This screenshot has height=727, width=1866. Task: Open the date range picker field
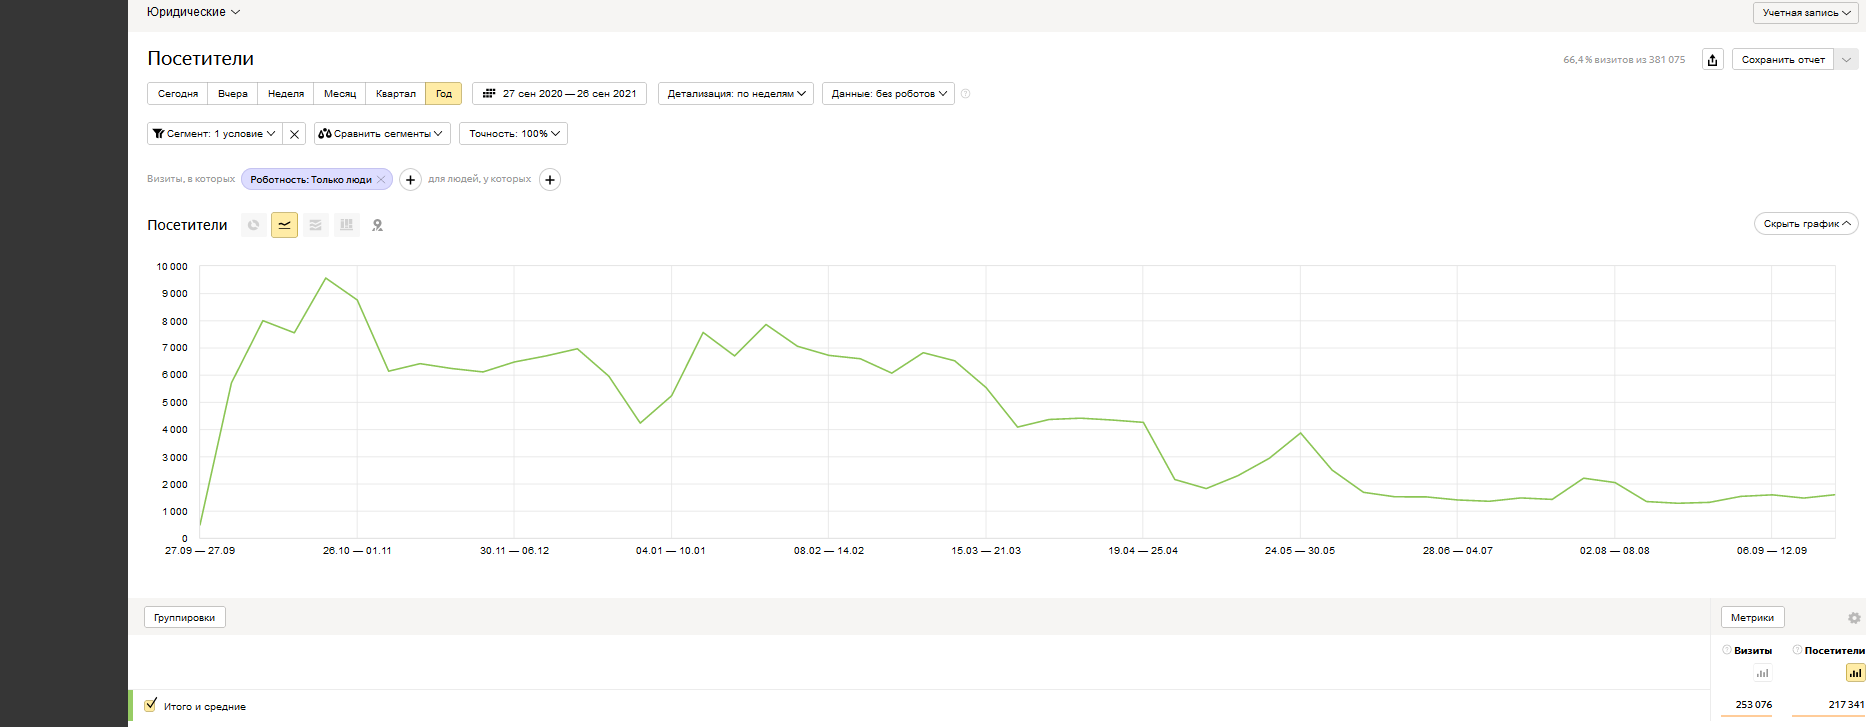[559, 94]
